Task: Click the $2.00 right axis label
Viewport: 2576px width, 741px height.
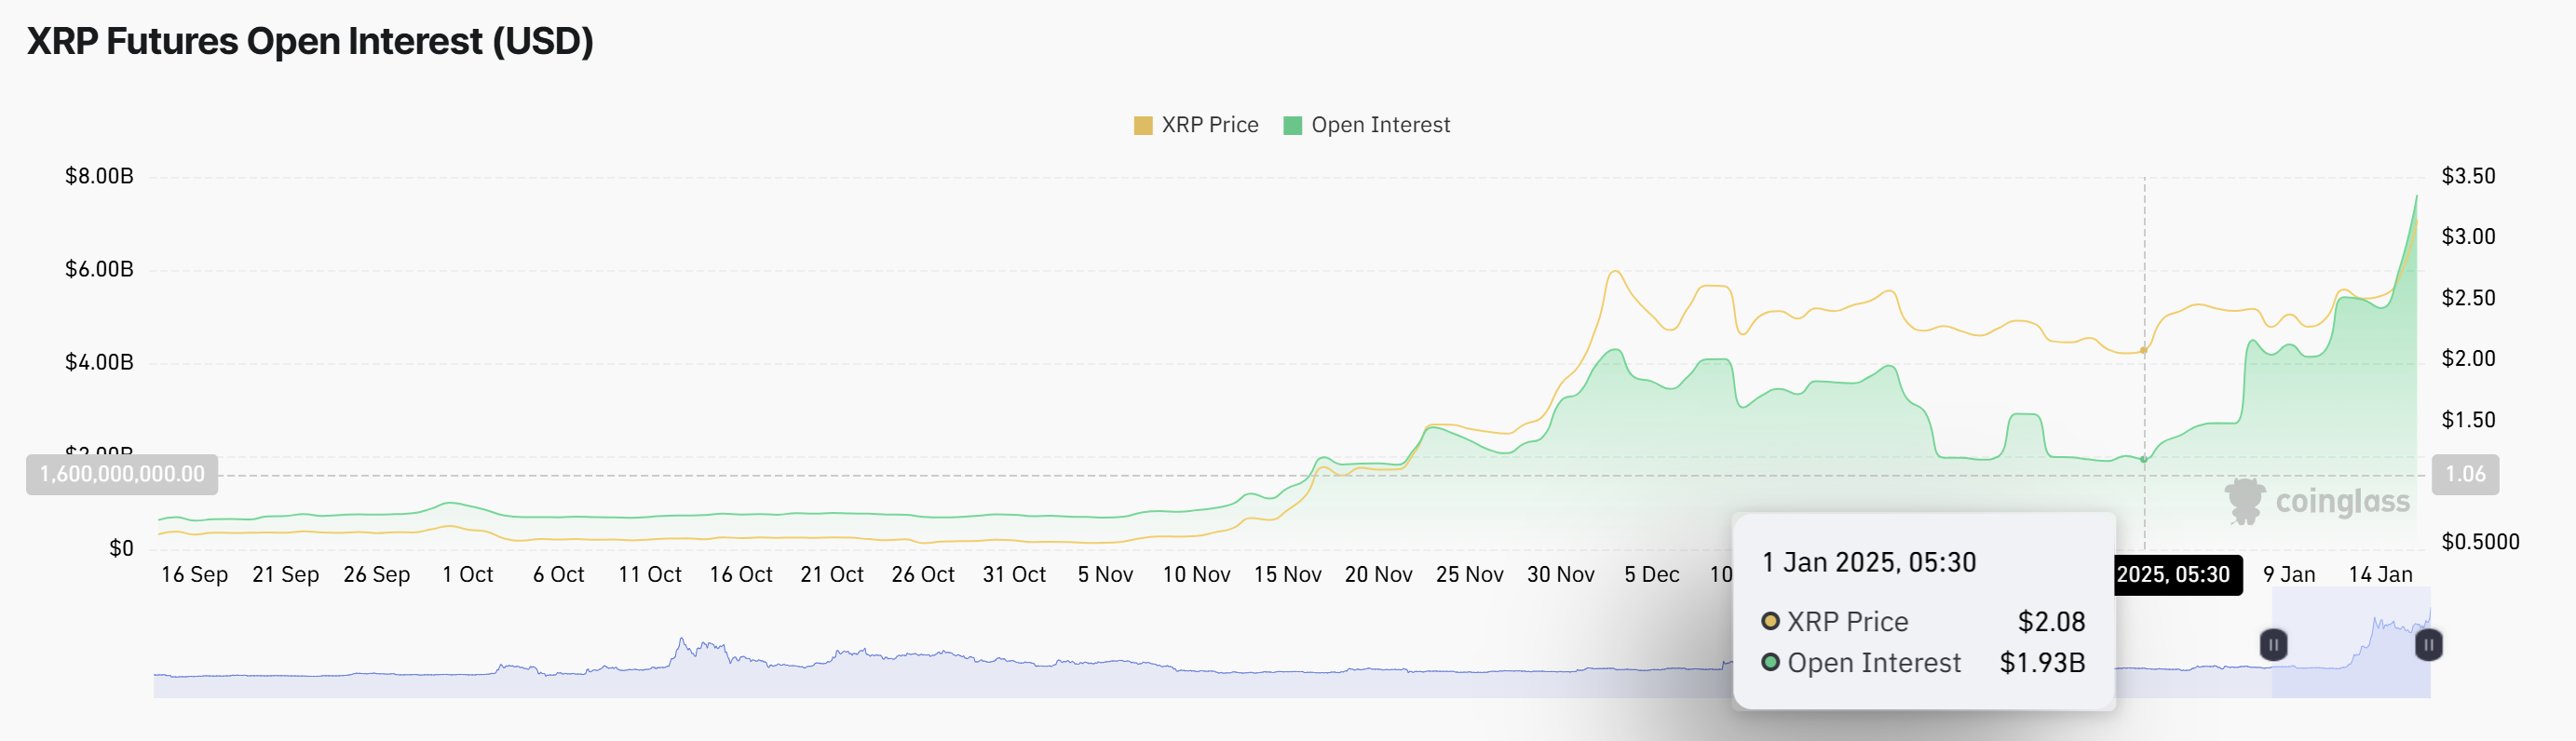Action: (2468, 358)
